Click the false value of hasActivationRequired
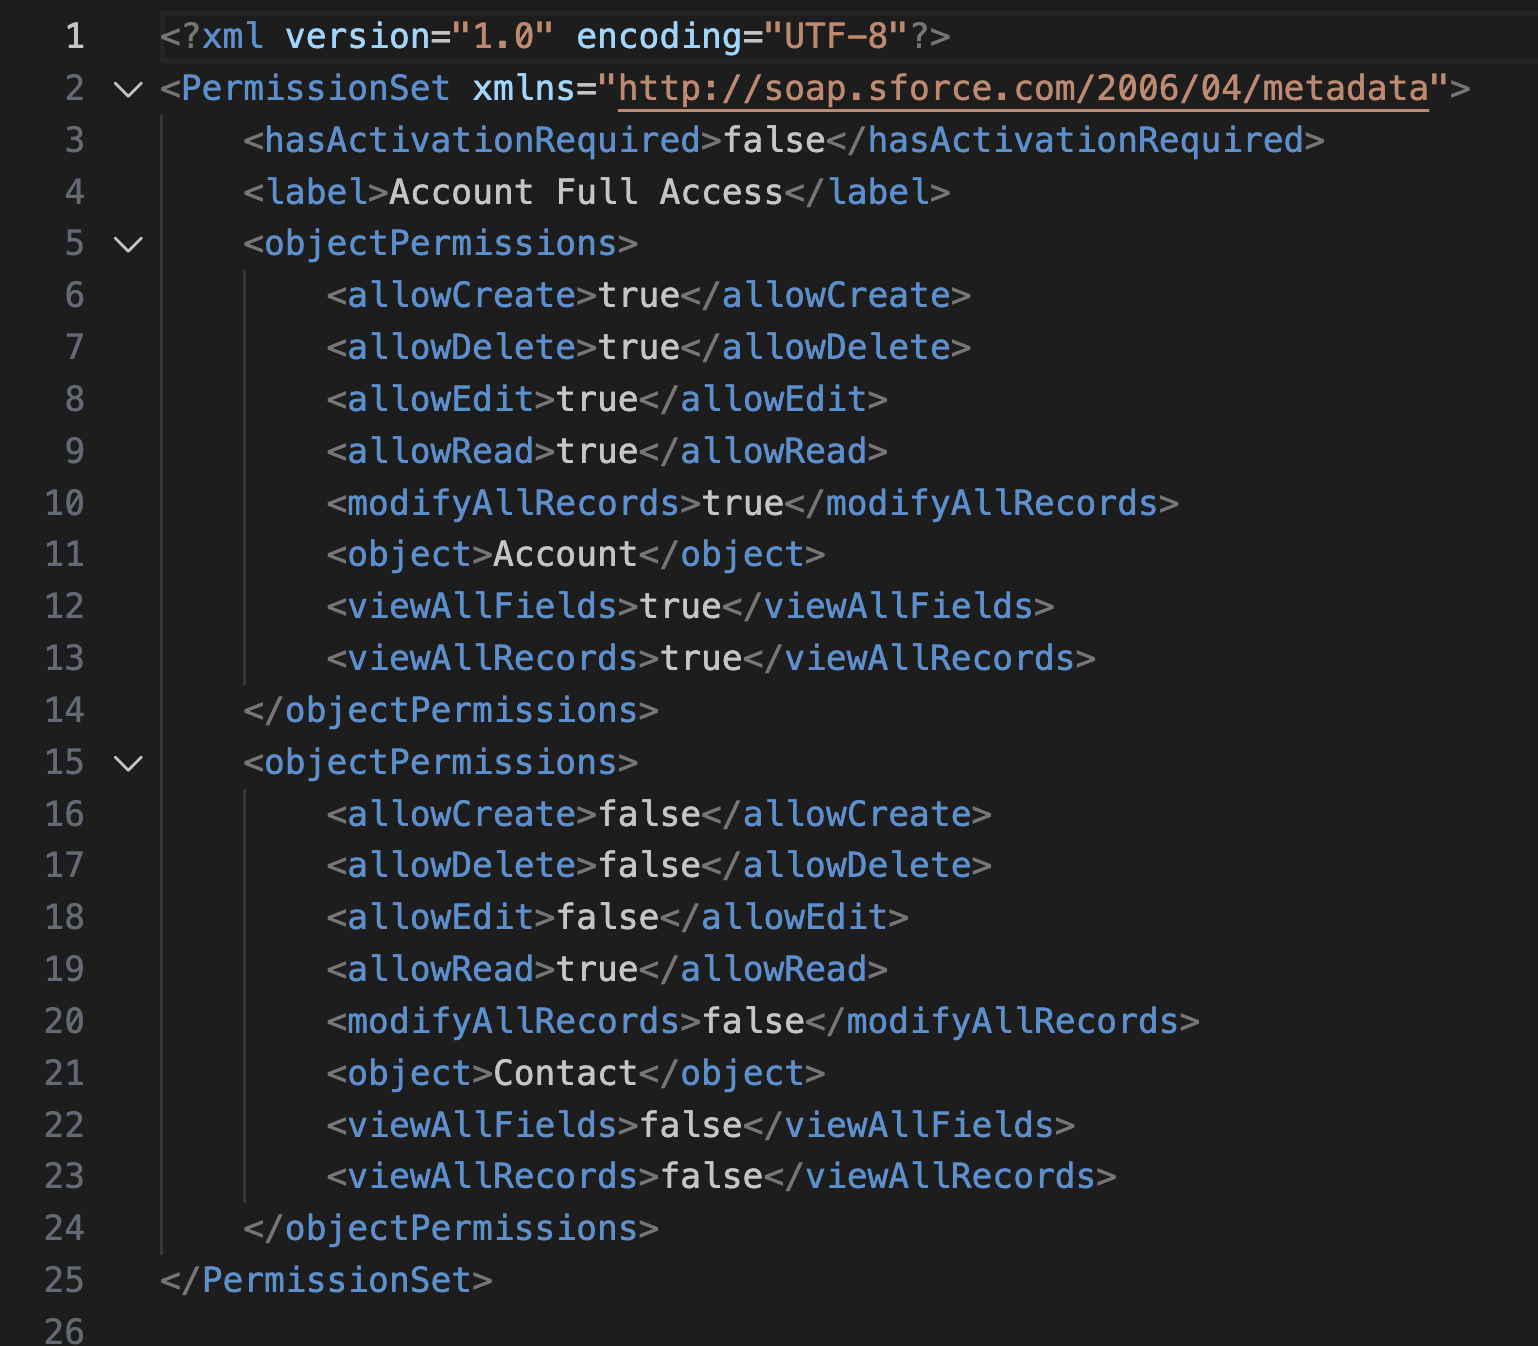Viewport: 1538px width, 1346px height. [774, 140]
